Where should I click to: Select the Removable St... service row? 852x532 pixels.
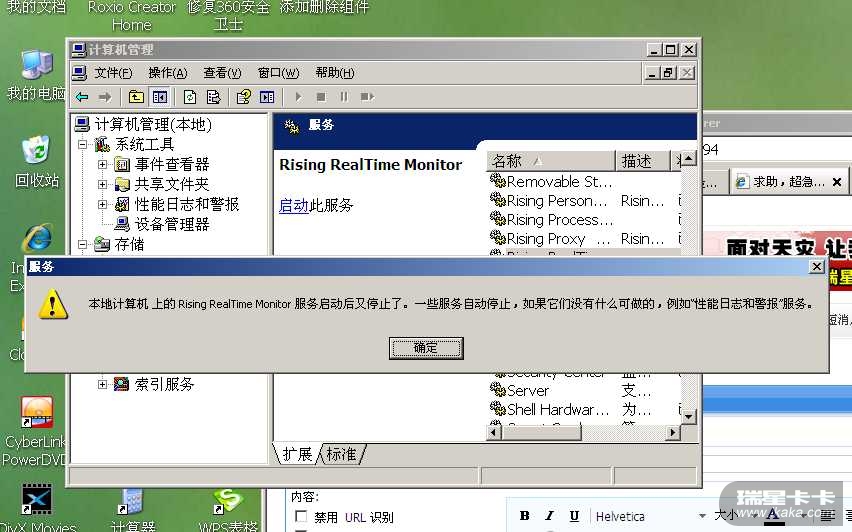559,181
